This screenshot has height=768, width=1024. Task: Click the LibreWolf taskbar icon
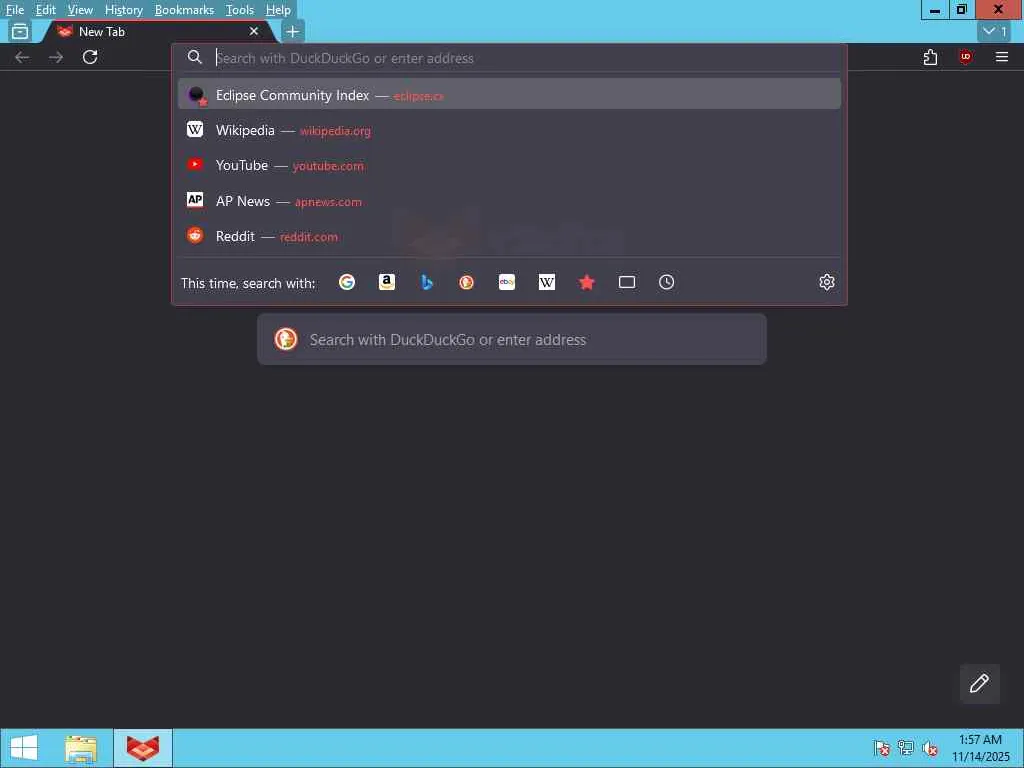tap(143, 748)
